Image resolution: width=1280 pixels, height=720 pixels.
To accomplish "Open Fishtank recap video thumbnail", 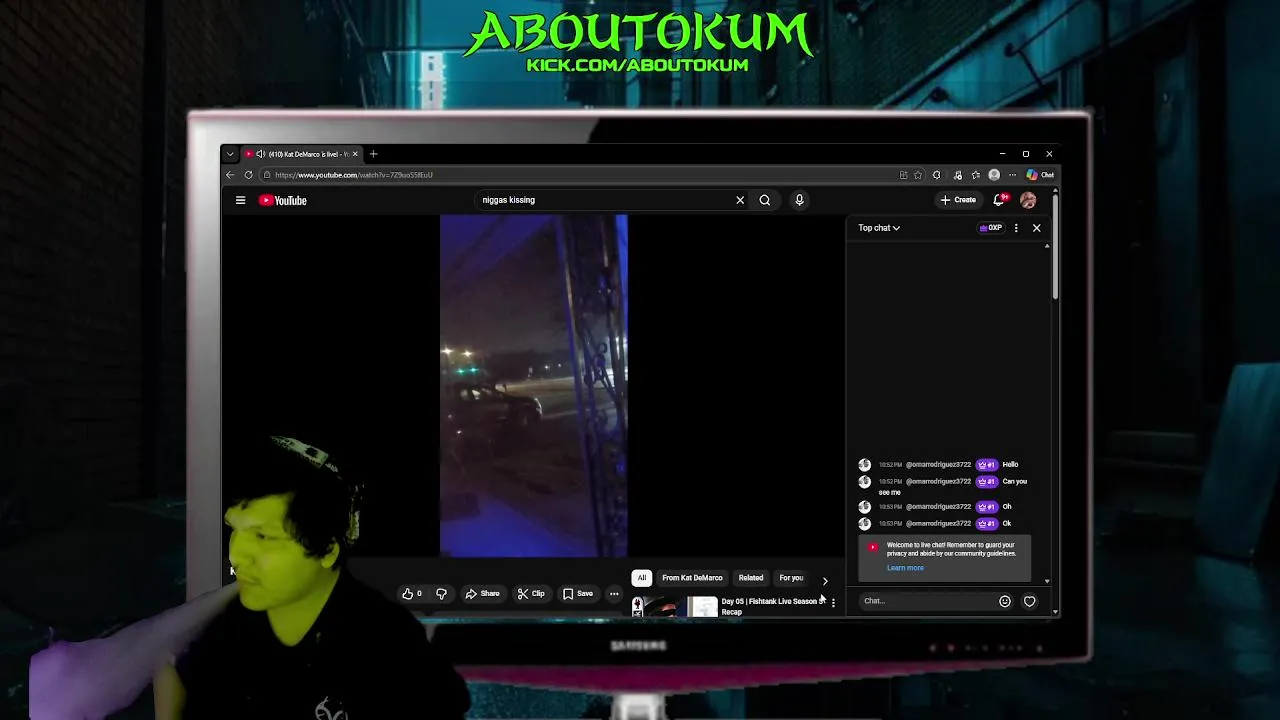I will 674,606.
